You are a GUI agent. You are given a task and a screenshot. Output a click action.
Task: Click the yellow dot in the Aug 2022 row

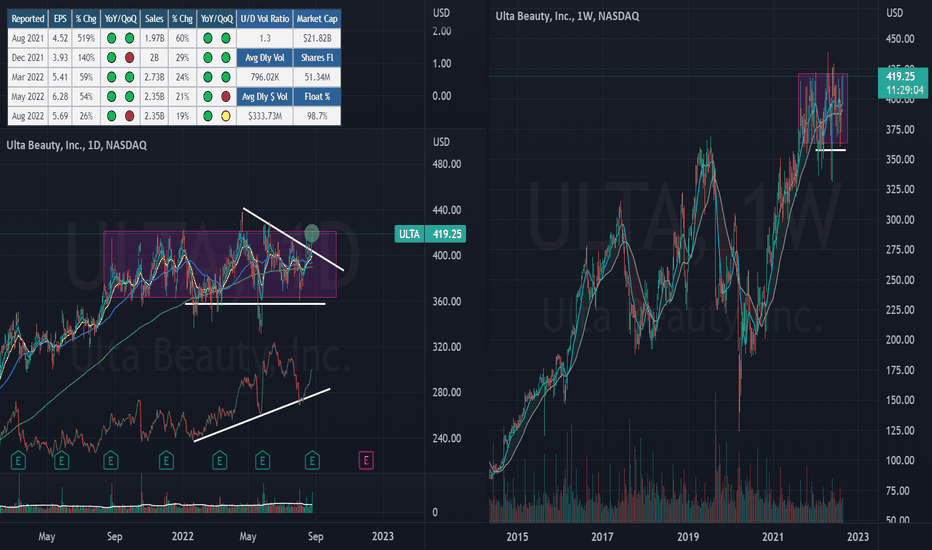[x=226, y=116]
